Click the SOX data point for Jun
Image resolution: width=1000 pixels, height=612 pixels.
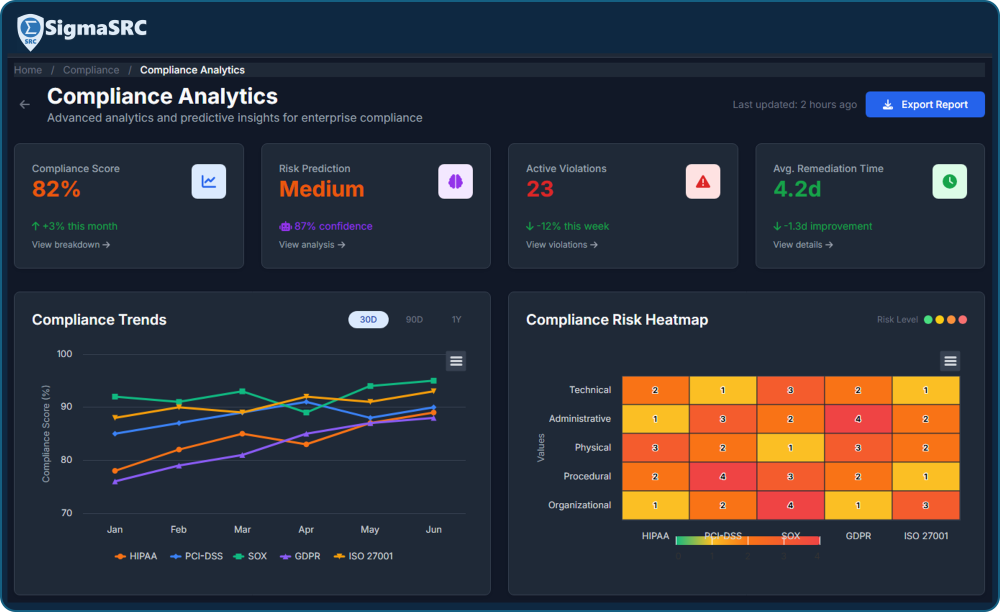pyautogui.click(x=434, y=381)
